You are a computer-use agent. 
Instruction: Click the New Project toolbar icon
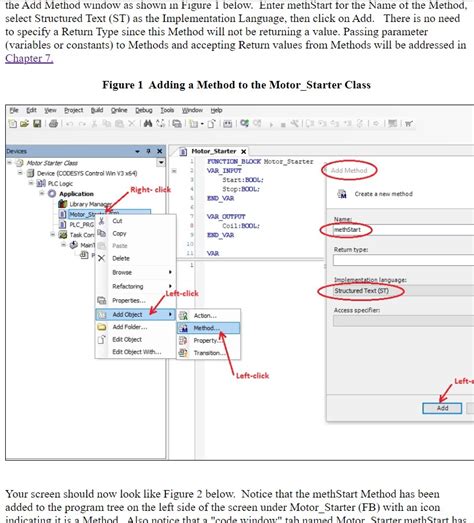tap(12, 124)
